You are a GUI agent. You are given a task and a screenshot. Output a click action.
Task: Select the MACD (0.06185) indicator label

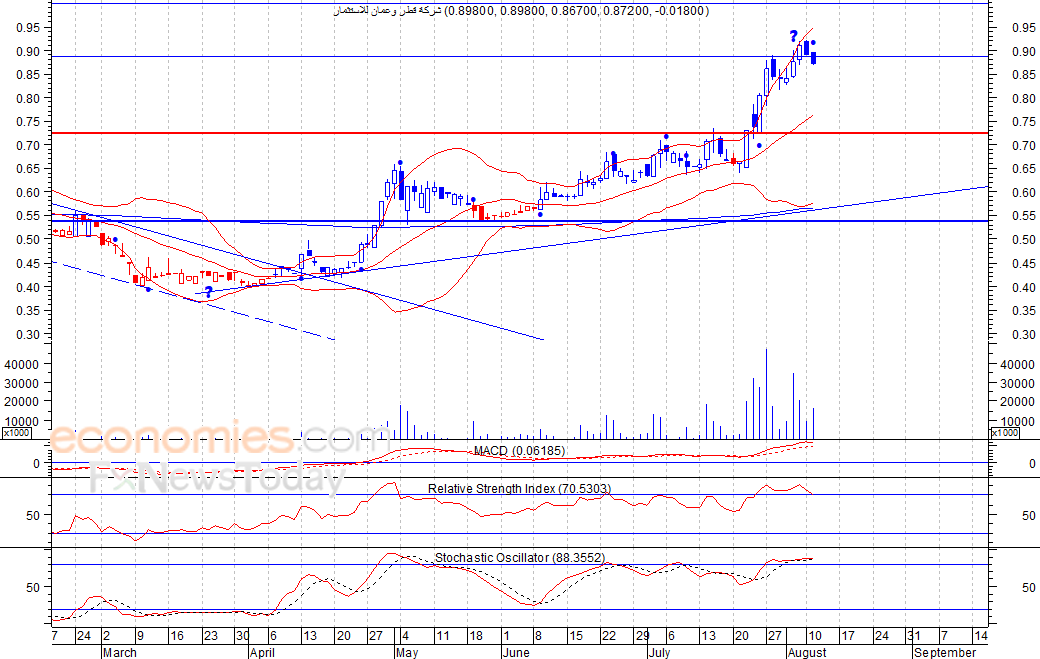519,451
